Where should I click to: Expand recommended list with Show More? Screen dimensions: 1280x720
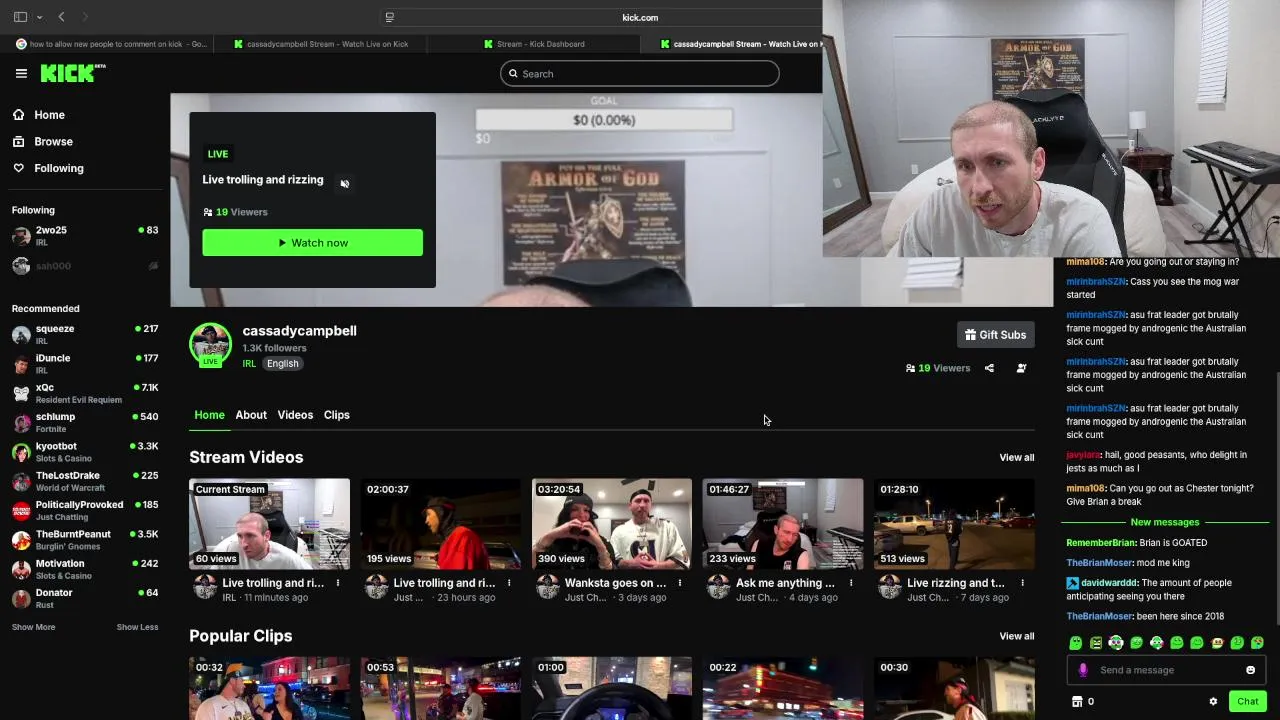[33, 627]
